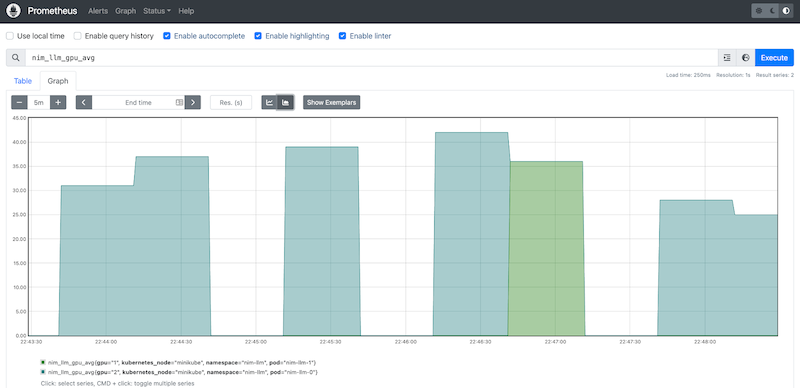Open the metrics explorer globe icon

pos(745,58)
